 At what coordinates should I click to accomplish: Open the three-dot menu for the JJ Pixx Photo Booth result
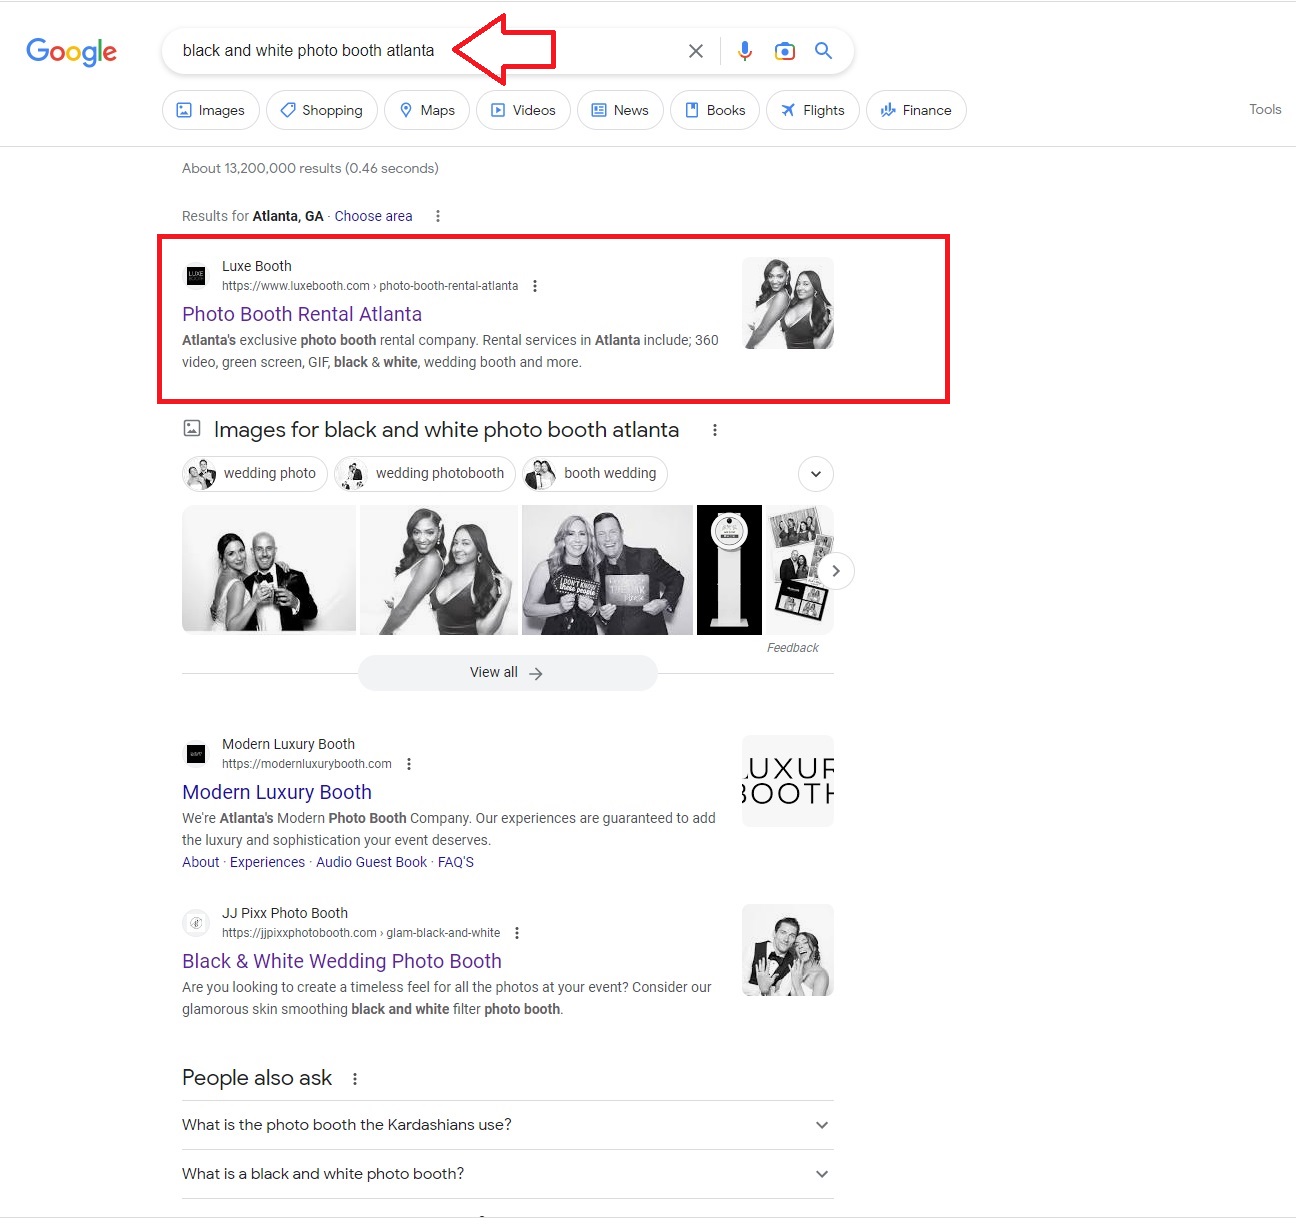tap(517, 933)
